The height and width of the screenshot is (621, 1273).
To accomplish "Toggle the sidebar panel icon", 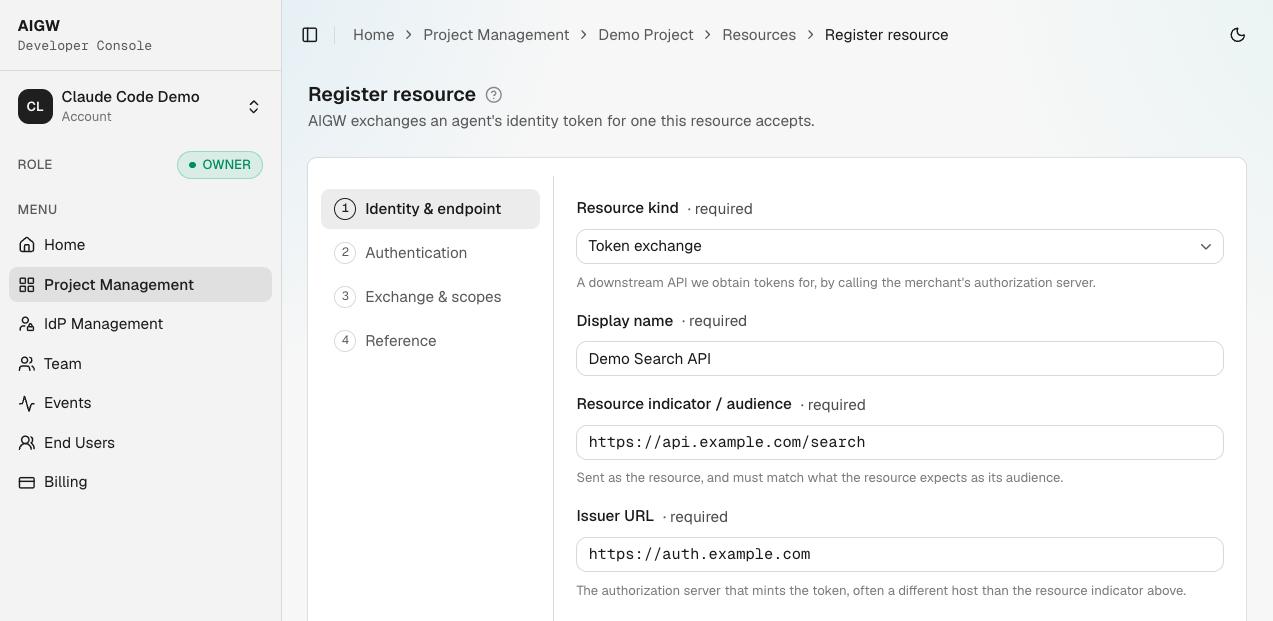I will click(x=310, y=35).
